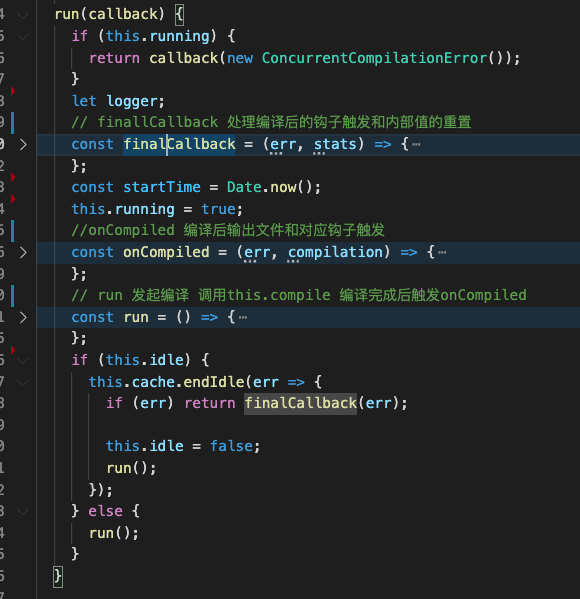Click 'err' parameter on the finalCallback declaration line
580x599 pixels.
tap(283, 144)
